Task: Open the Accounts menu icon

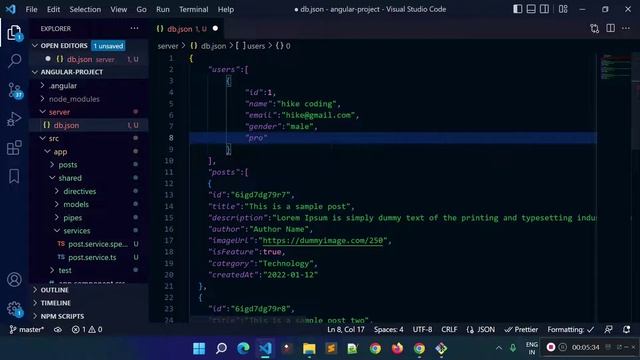Action: click(x=14, y=280)
